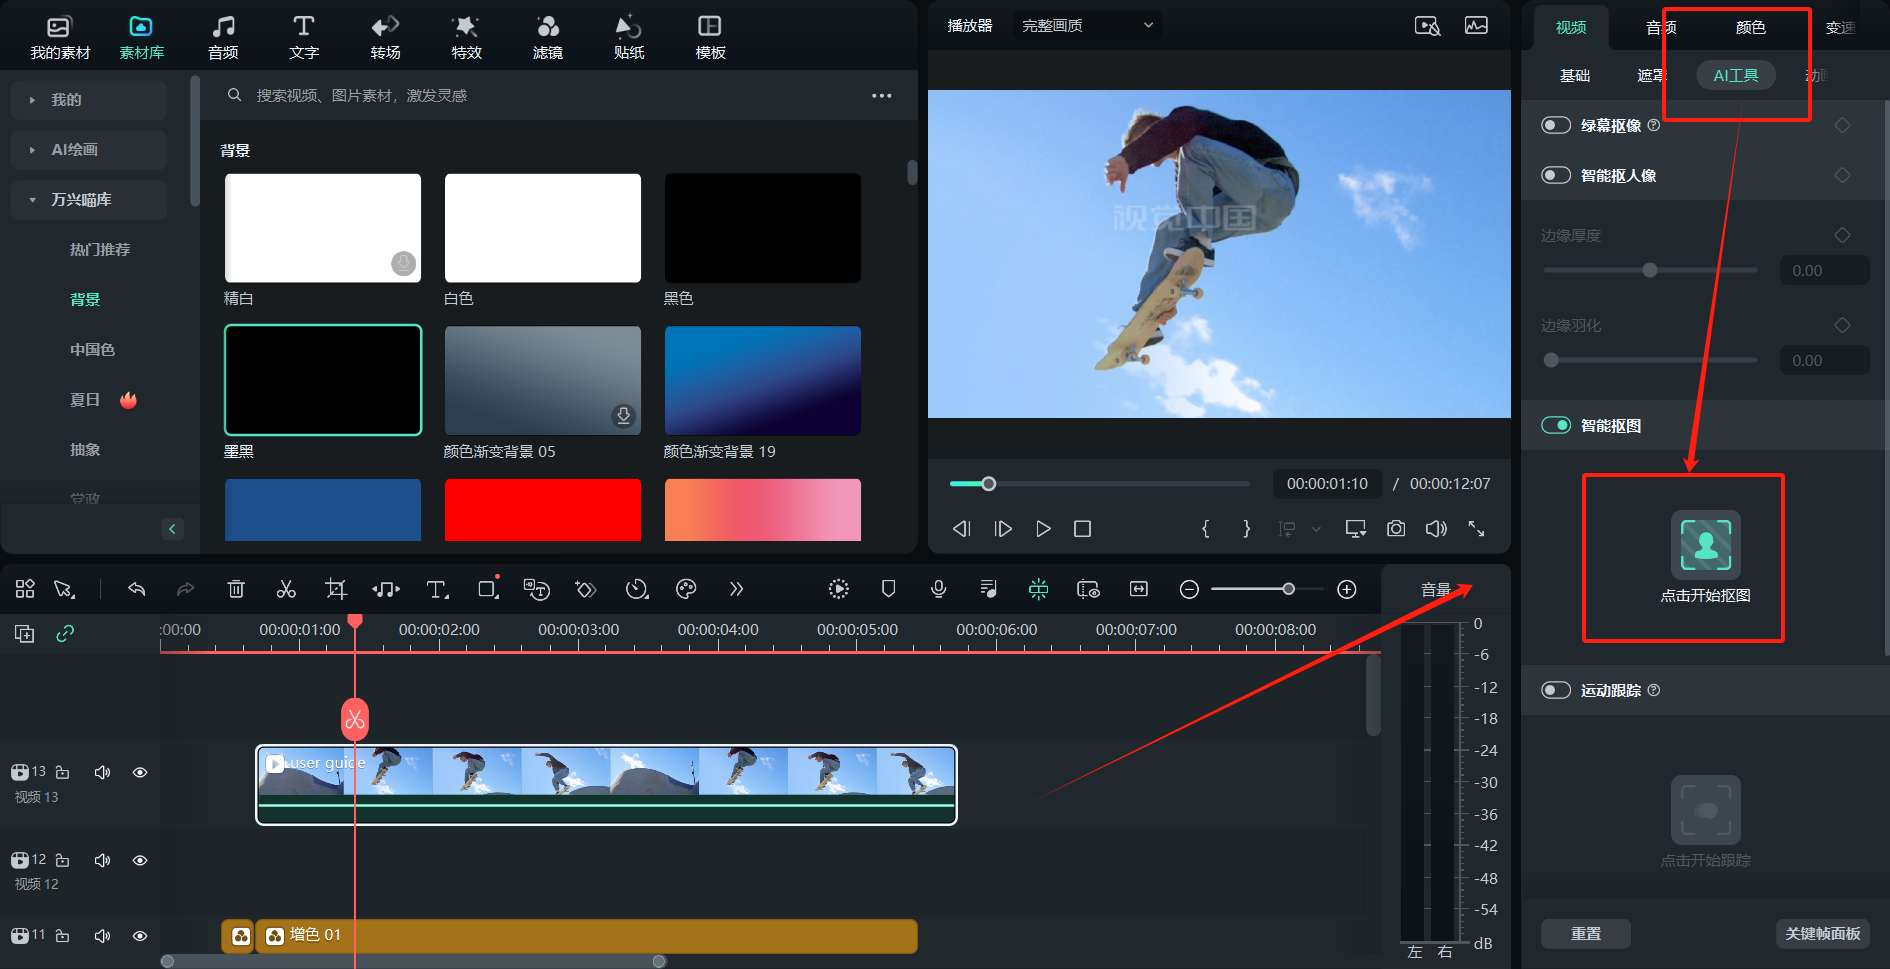
Task: Select the 颜色渐变背景 19 thumbnail
Action: pos(762,381)
